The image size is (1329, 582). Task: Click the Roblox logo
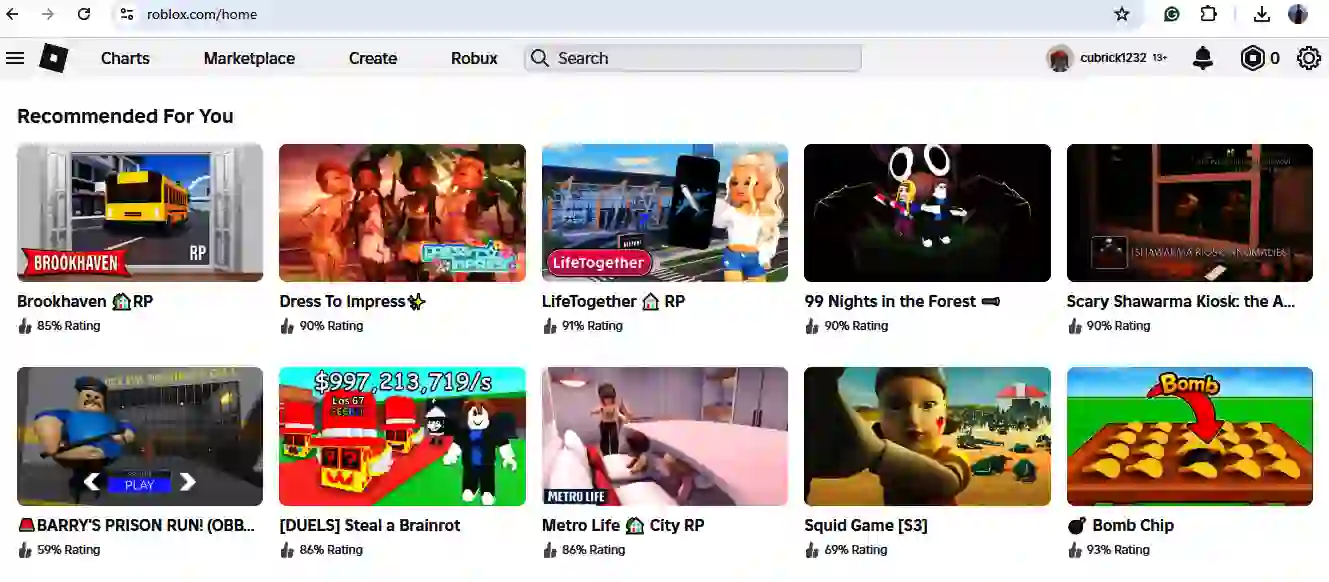click(52, 57)
